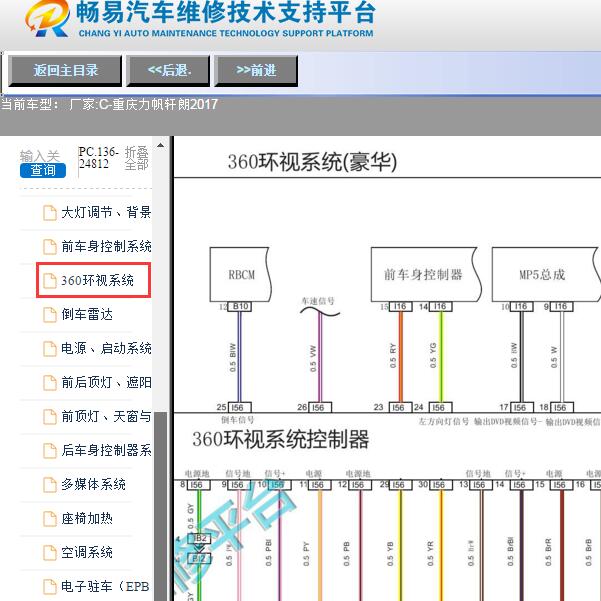Go back with the <<后退 button
This screenshot has height=601, width=601.
coord(168,71)
